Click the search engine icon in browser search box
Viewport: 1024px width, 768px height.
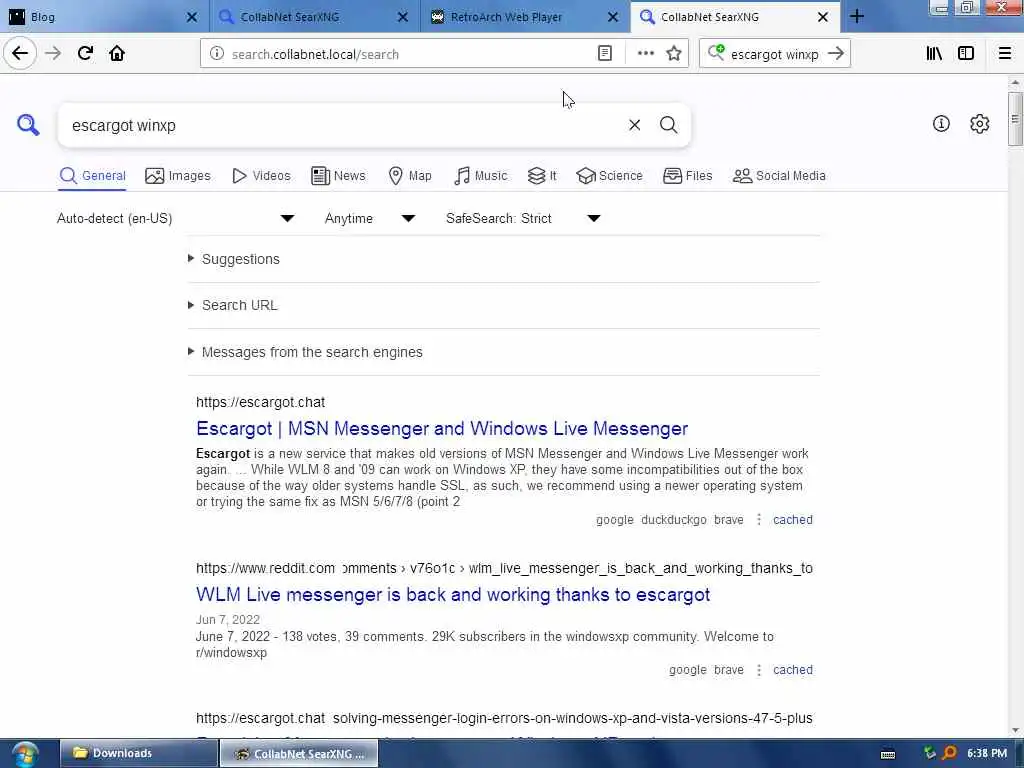716,52
